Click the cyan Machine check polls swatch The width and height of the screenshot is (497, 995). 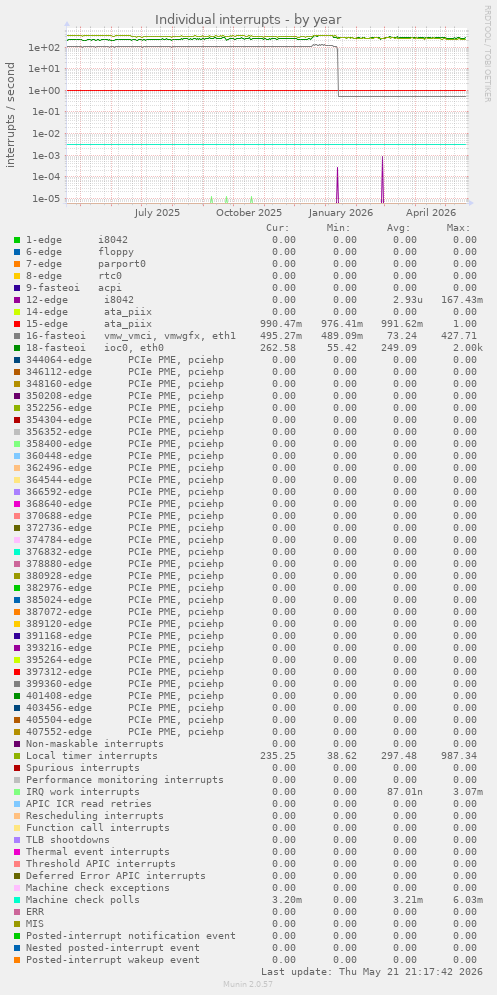coord(17,900)
